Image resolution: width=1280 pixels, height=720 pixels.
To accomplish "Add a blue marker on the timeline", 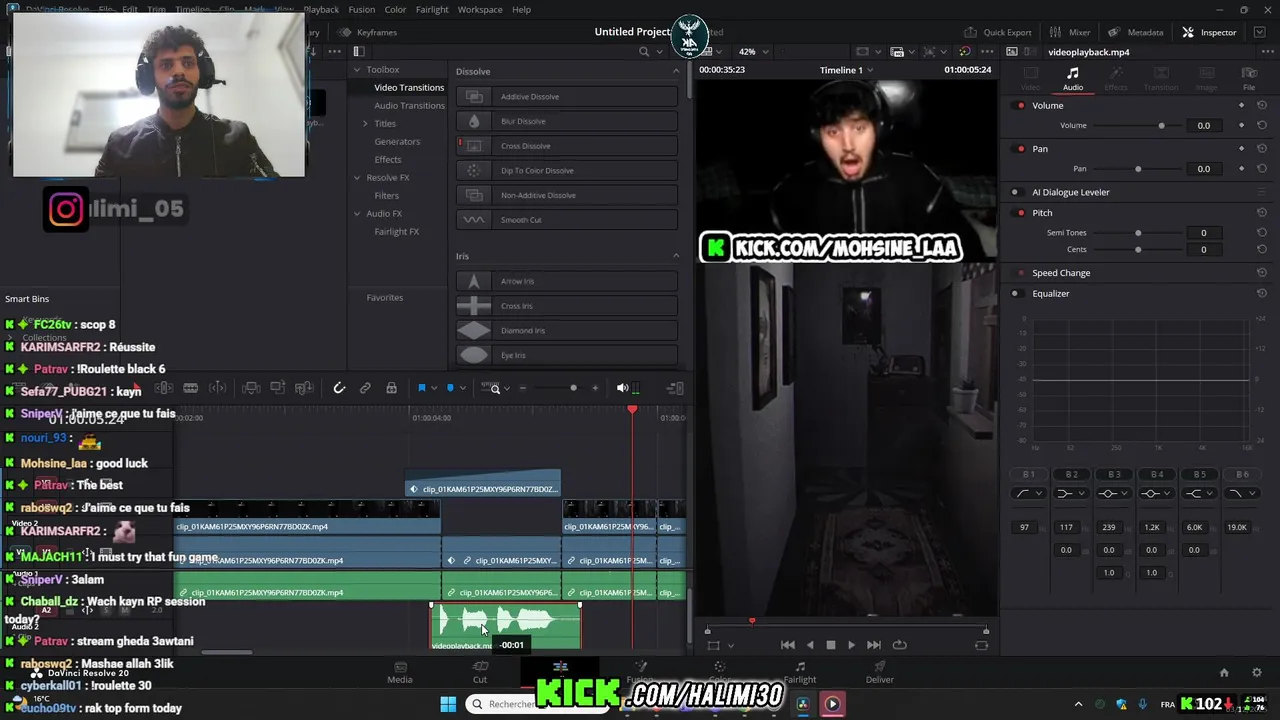I will click(450, 388).
